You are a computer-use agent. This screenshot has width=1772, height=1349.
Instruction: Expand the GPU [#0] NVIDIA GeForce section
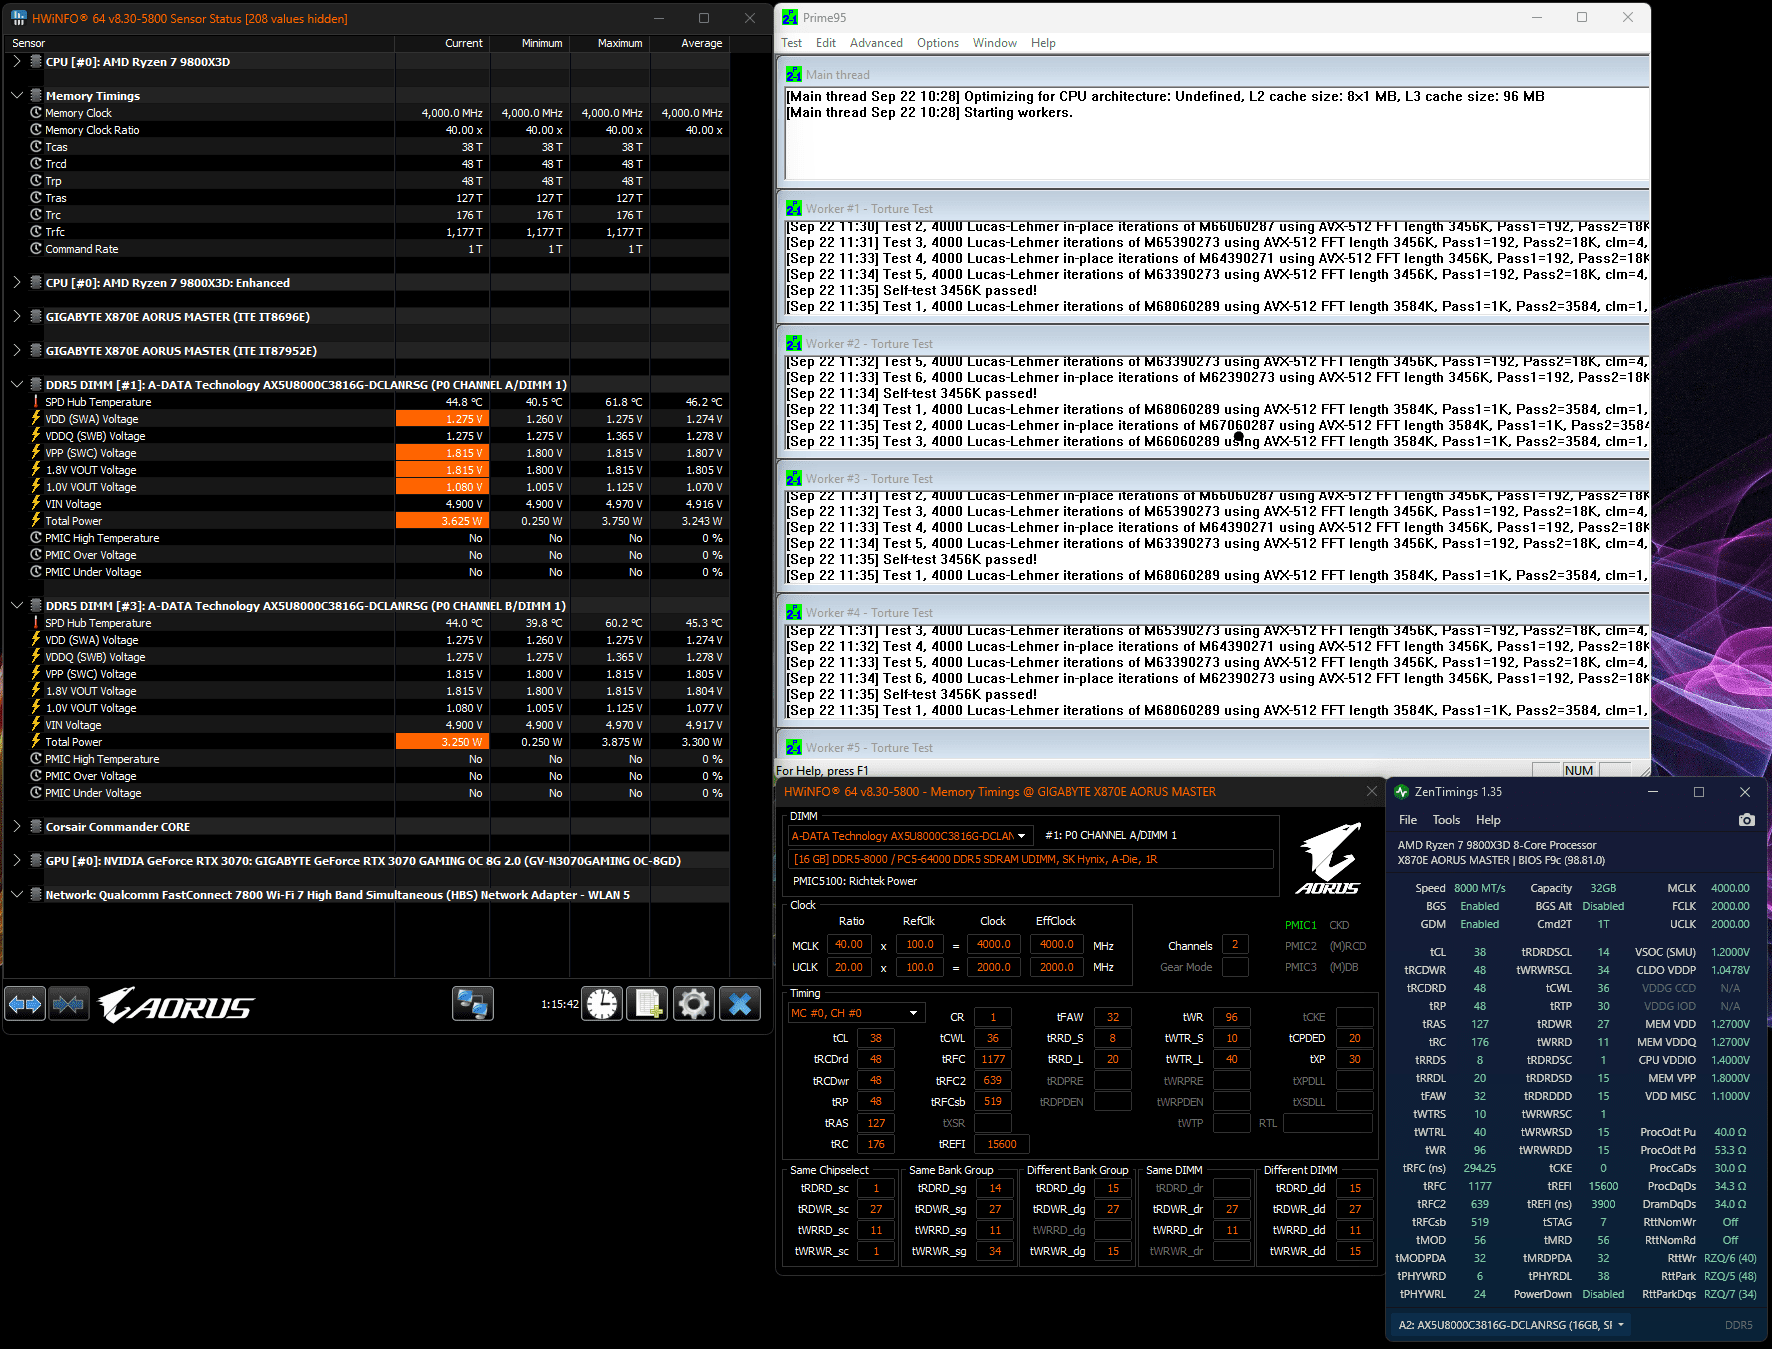coord(16,861)
